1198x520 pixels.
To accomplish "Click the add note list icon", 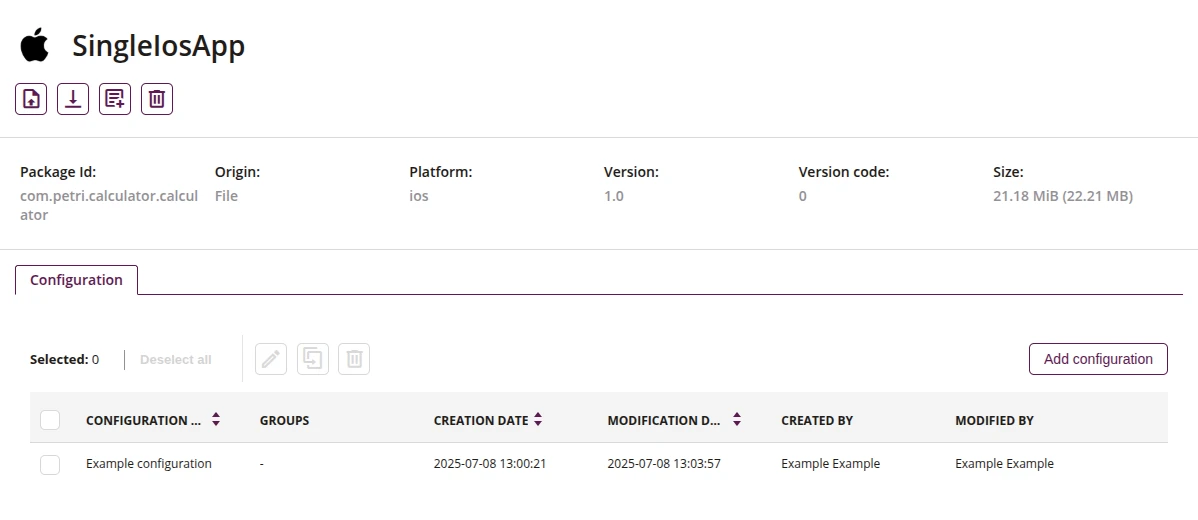I will (115, 99).
